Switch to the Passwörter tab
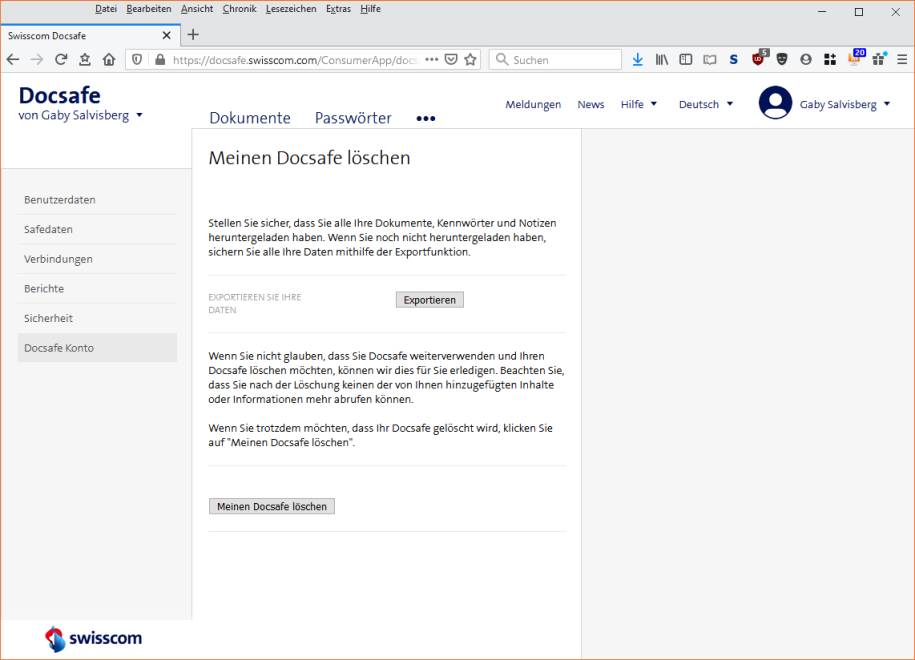The height and width of the screenshot is (660, 915). [353, 118]
